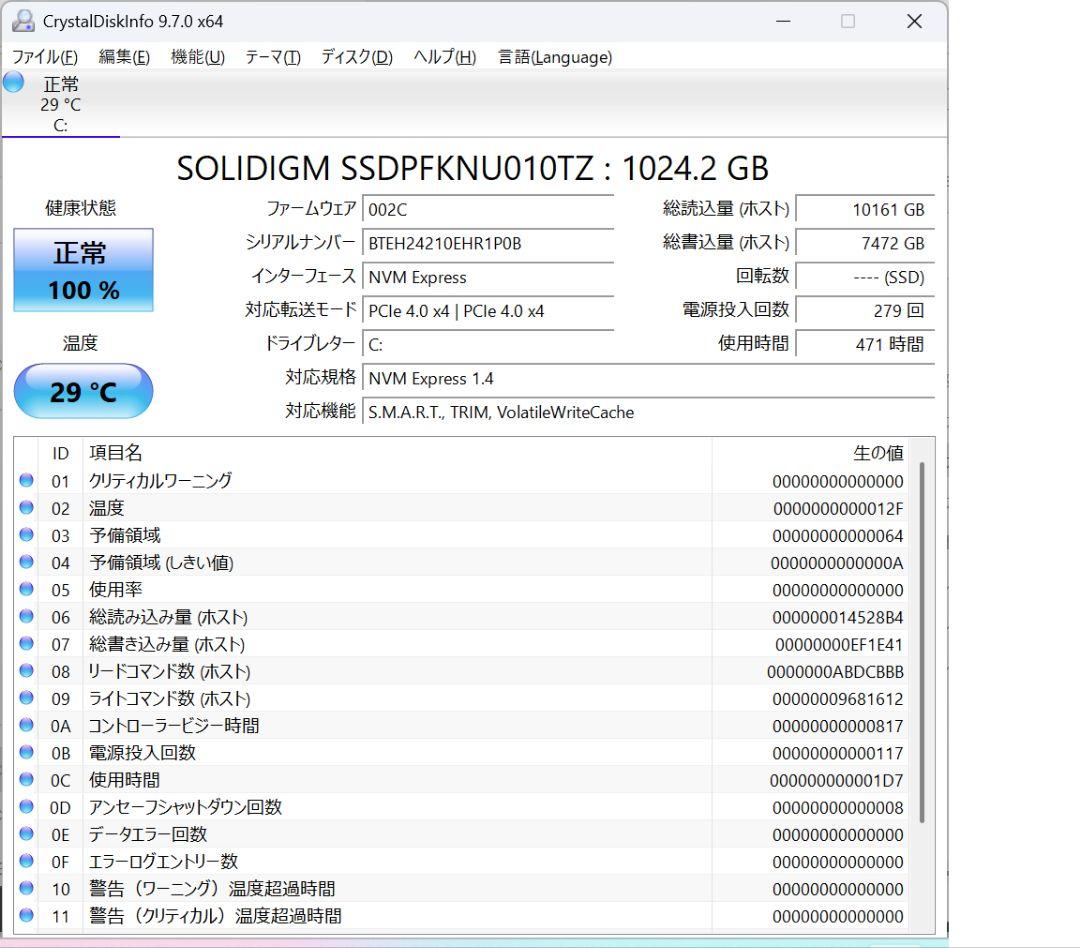The image size is (1080, 948).
Task: Select the blue 正常 100% health status button
Action: [x=83, y=269]
